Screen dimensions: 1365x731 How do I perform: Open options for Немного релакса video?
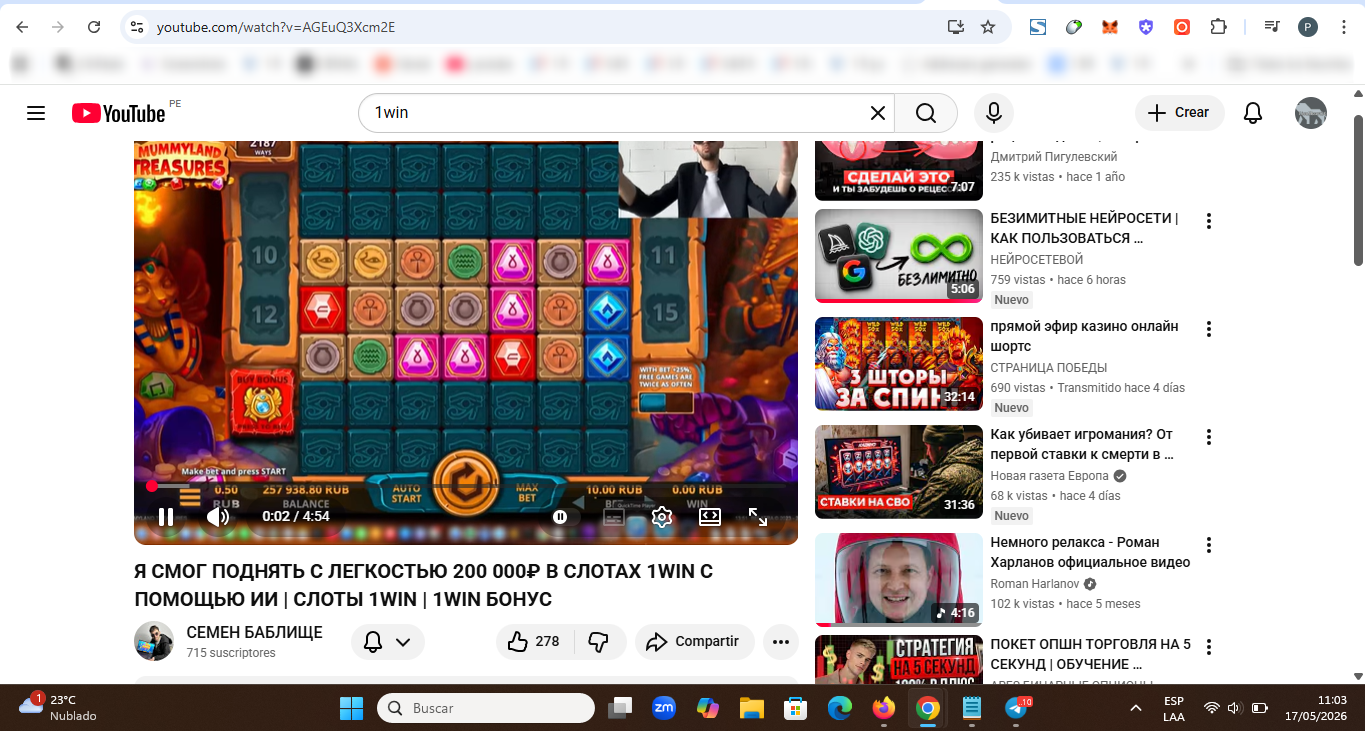[1209, 545]
